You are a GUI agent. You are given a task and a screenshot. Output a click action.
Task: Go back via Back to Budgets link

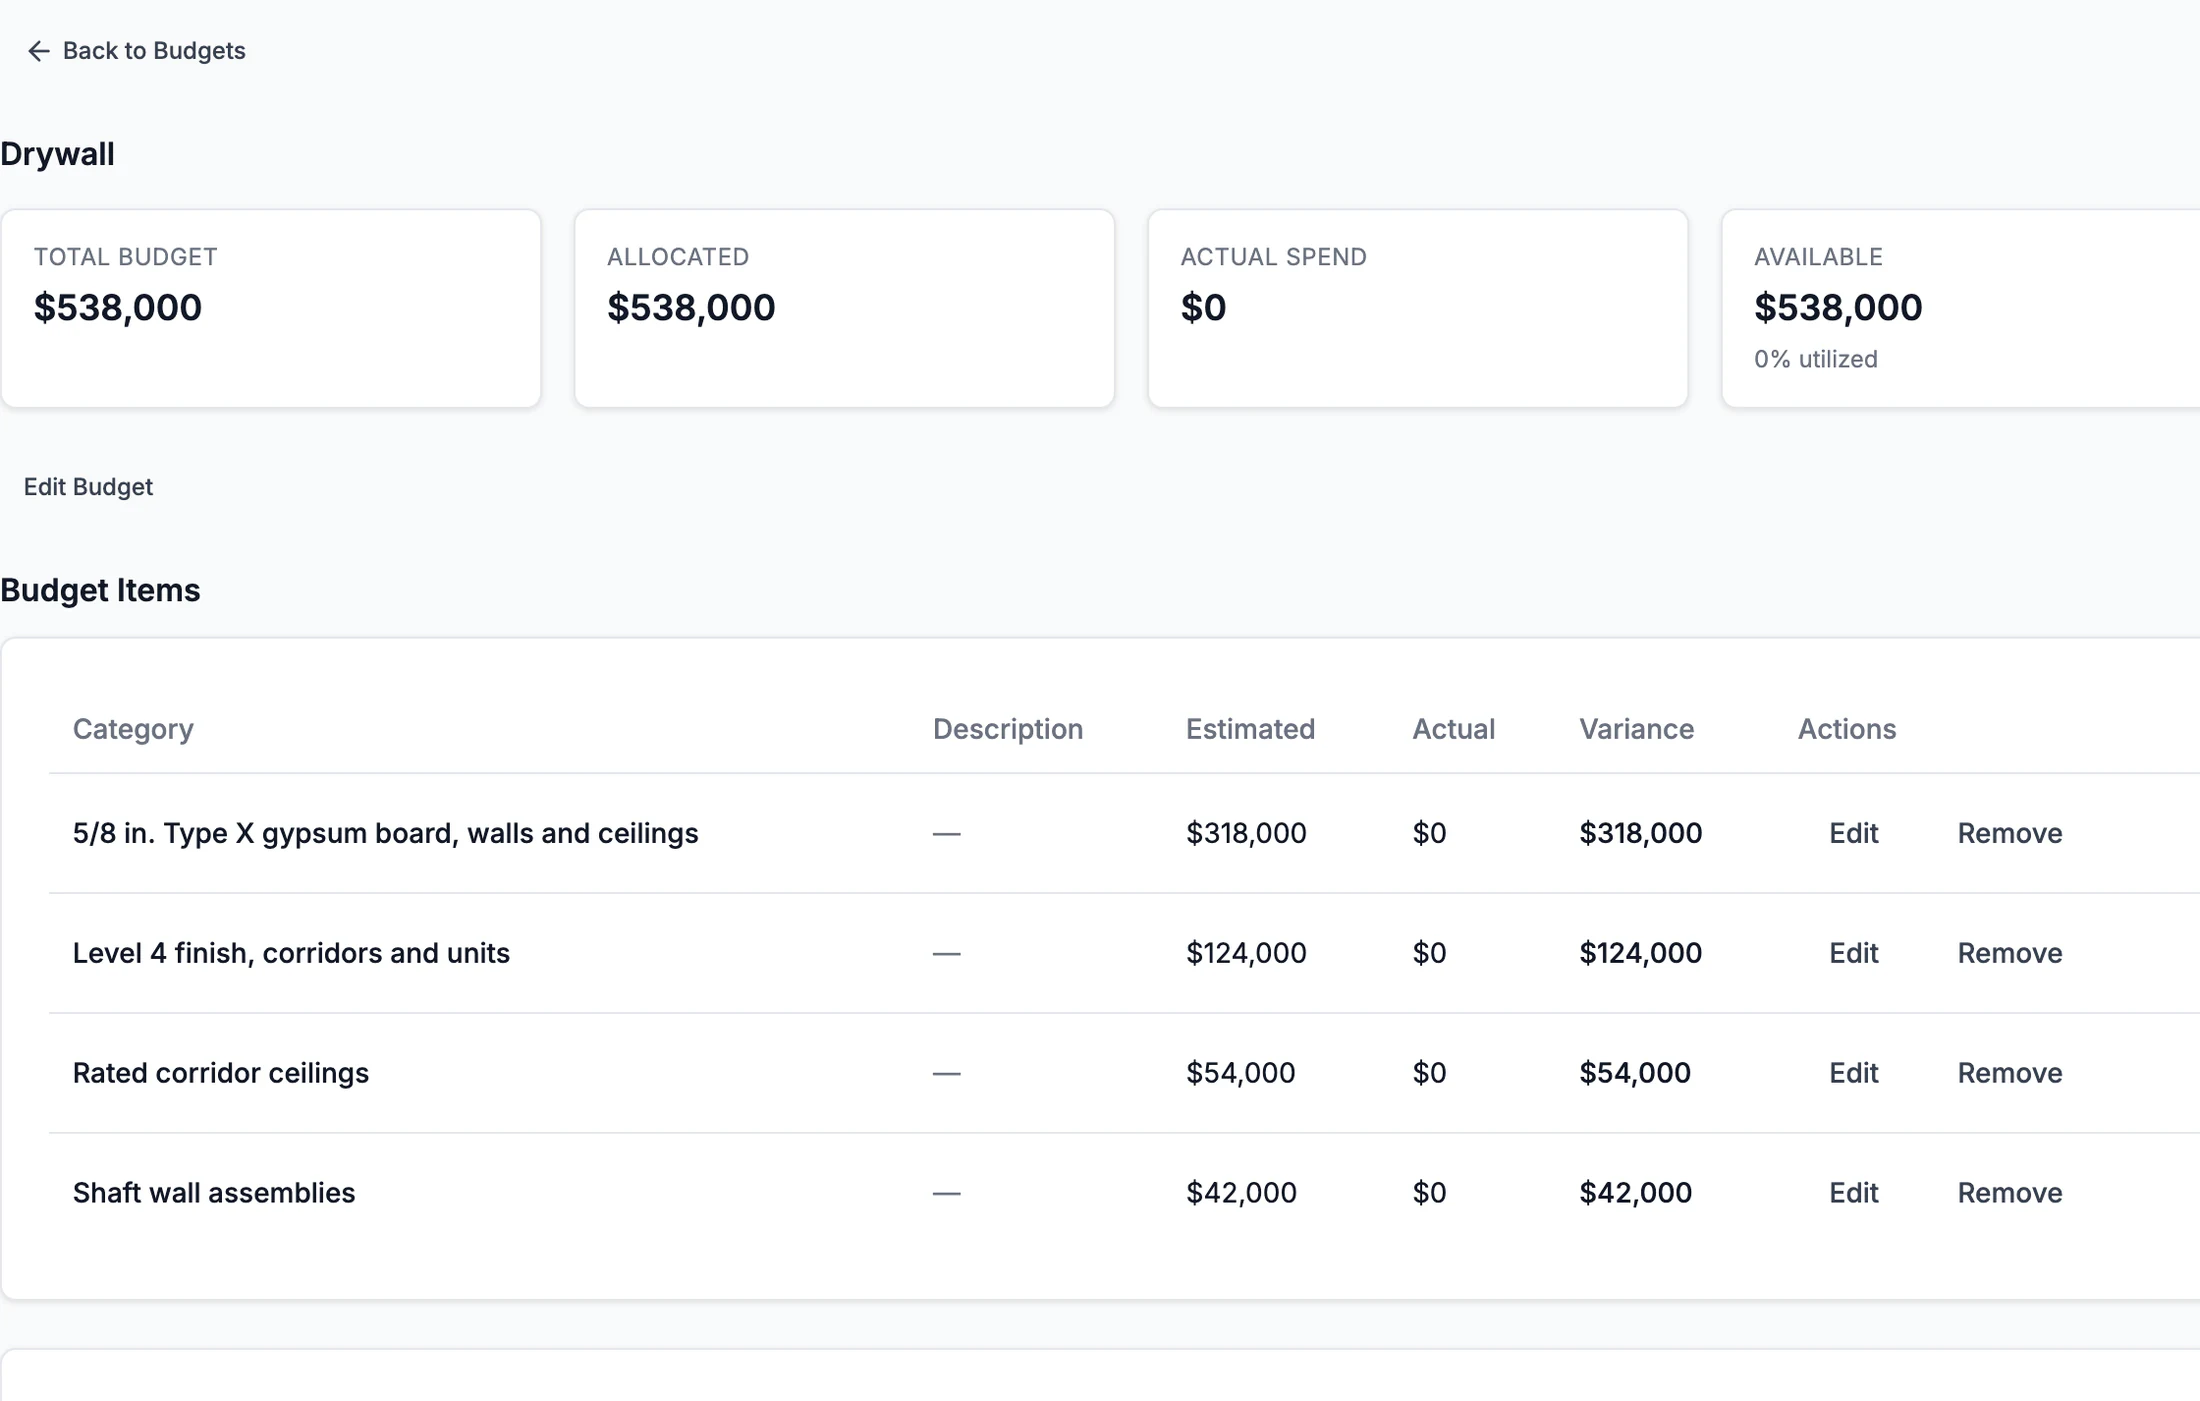pos(136,51)
